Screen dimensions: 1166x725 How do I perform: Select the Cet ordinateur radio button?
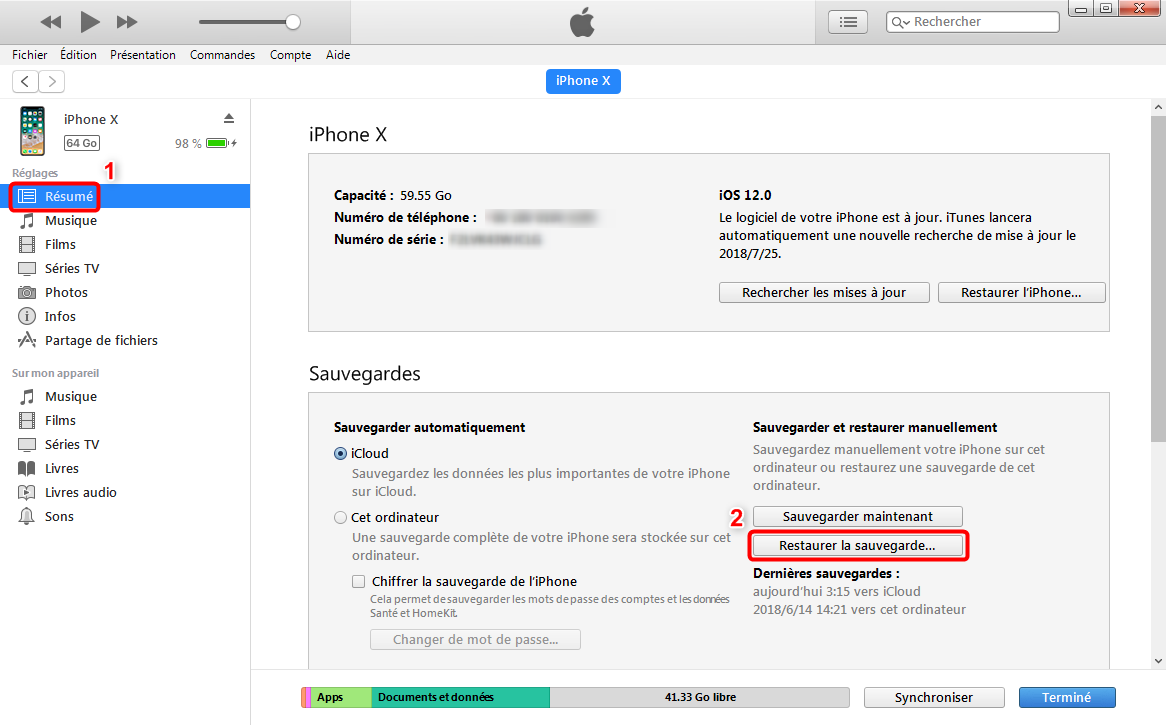[341, 518]
